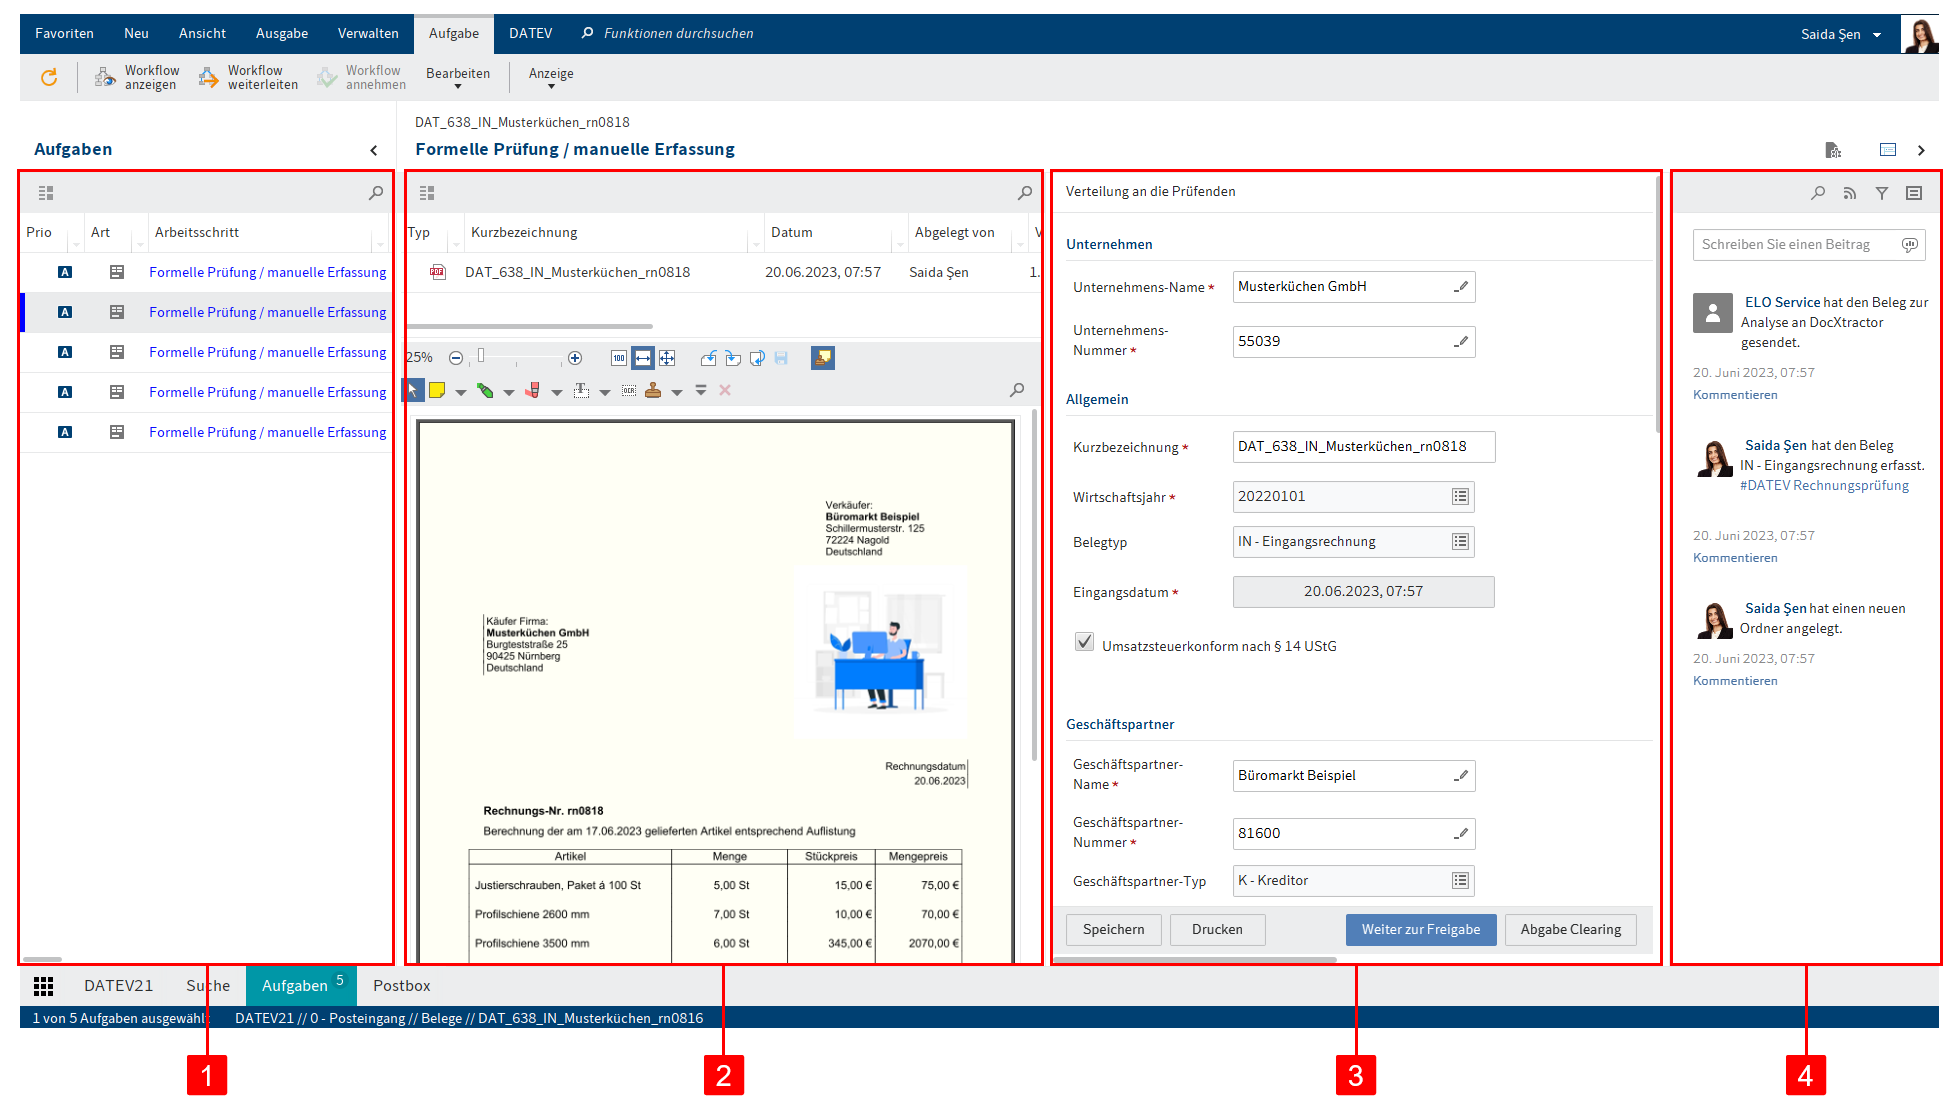Rotate the page right in the viewer

(733, 358)
